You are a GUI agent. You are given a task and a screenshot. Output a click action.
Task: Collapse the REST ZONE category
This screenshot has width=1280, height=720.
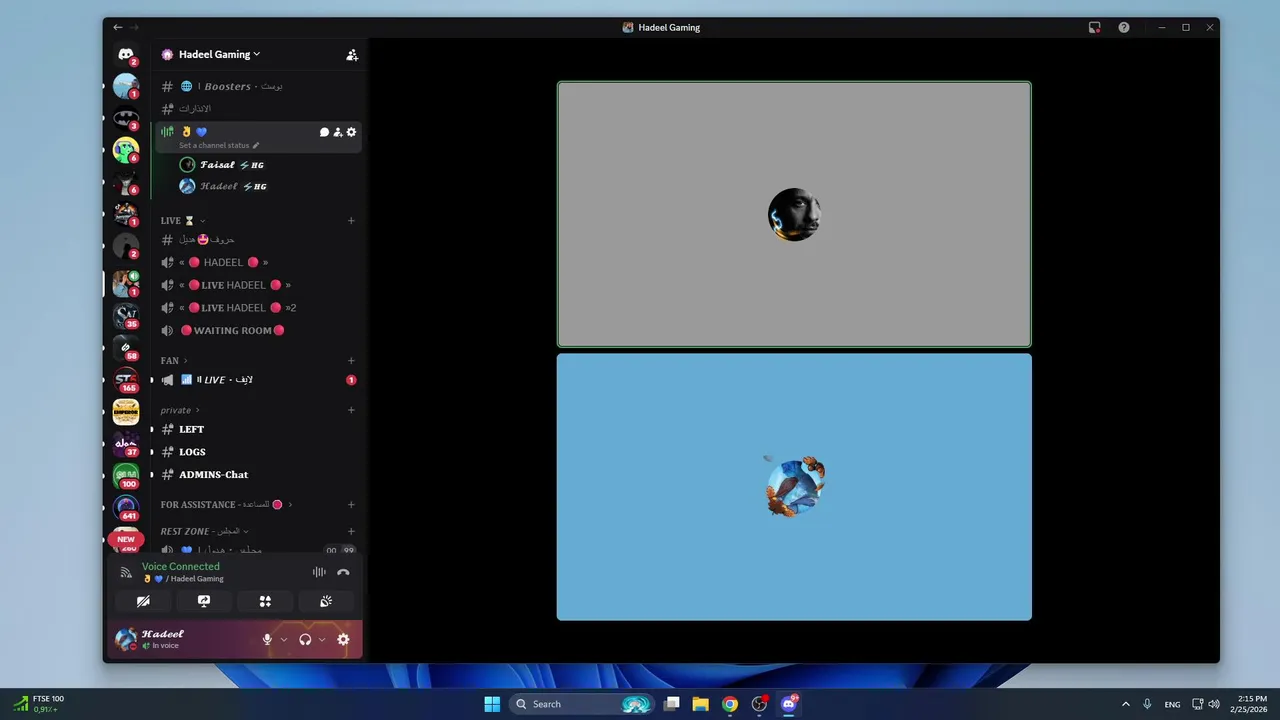tap(205, 531)
